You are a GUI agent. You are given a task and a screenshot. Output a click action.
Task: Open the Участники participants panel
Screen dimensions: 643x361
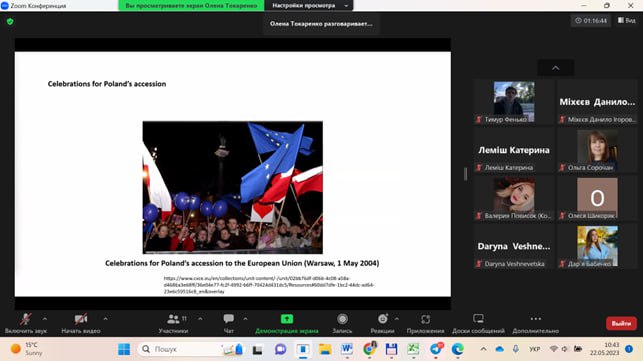point(173,323)
